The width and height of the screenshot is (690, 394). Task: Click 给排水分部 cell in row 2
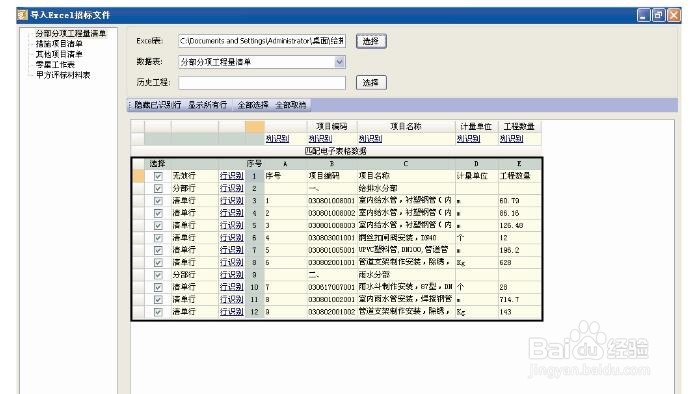click(406, 188)
